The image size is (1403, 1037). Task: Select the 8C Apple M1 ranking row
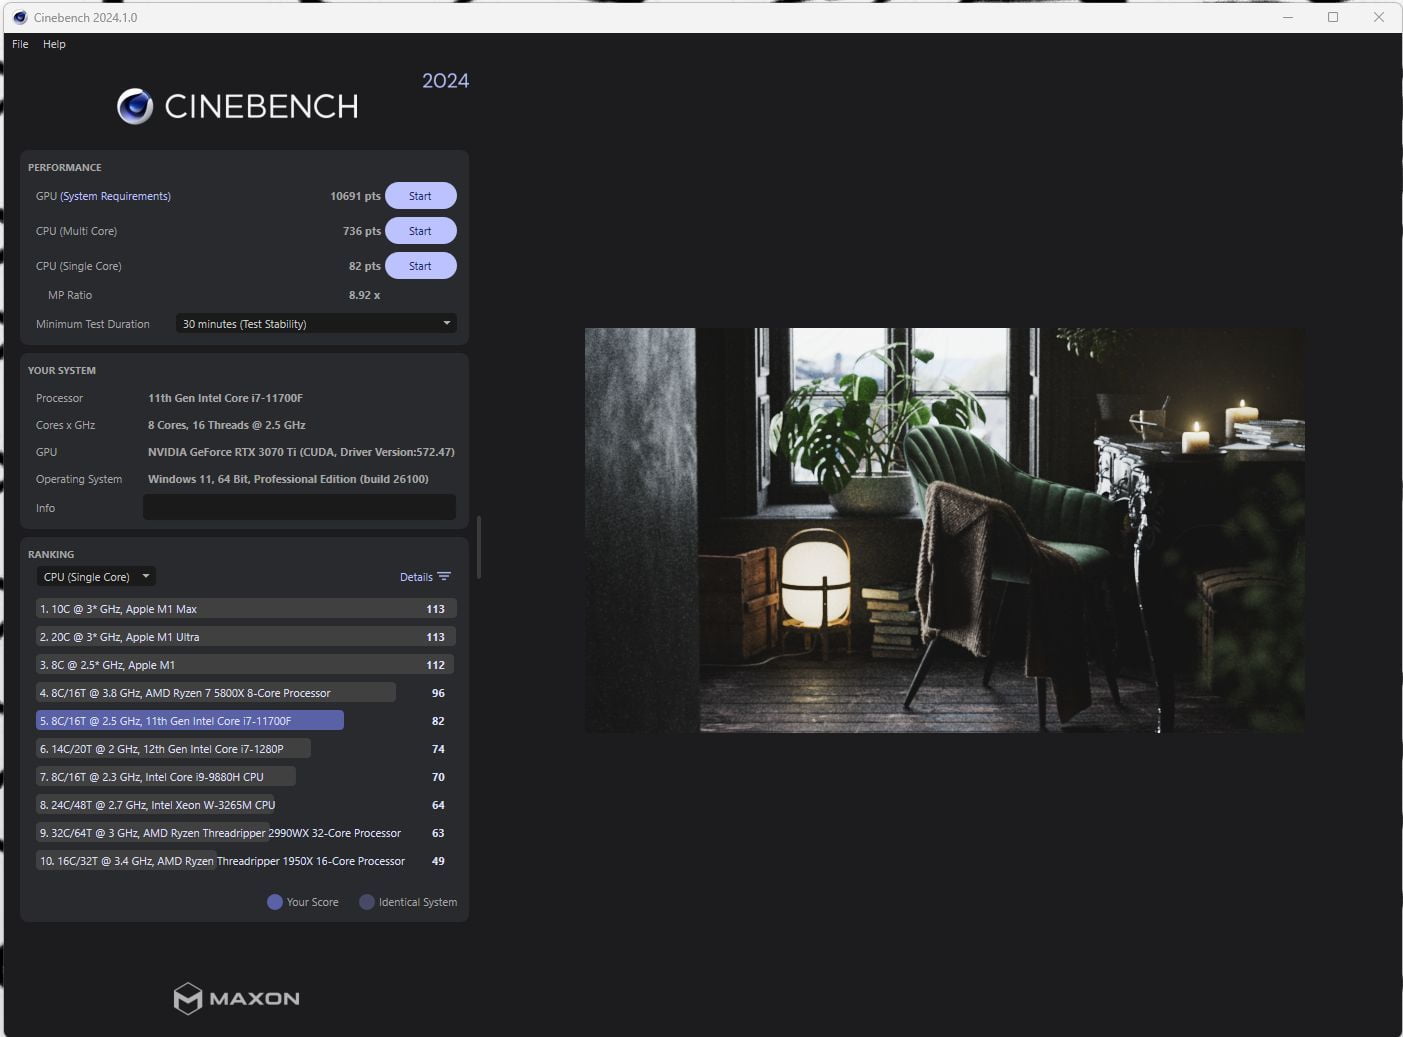click(x=246, y=665)
